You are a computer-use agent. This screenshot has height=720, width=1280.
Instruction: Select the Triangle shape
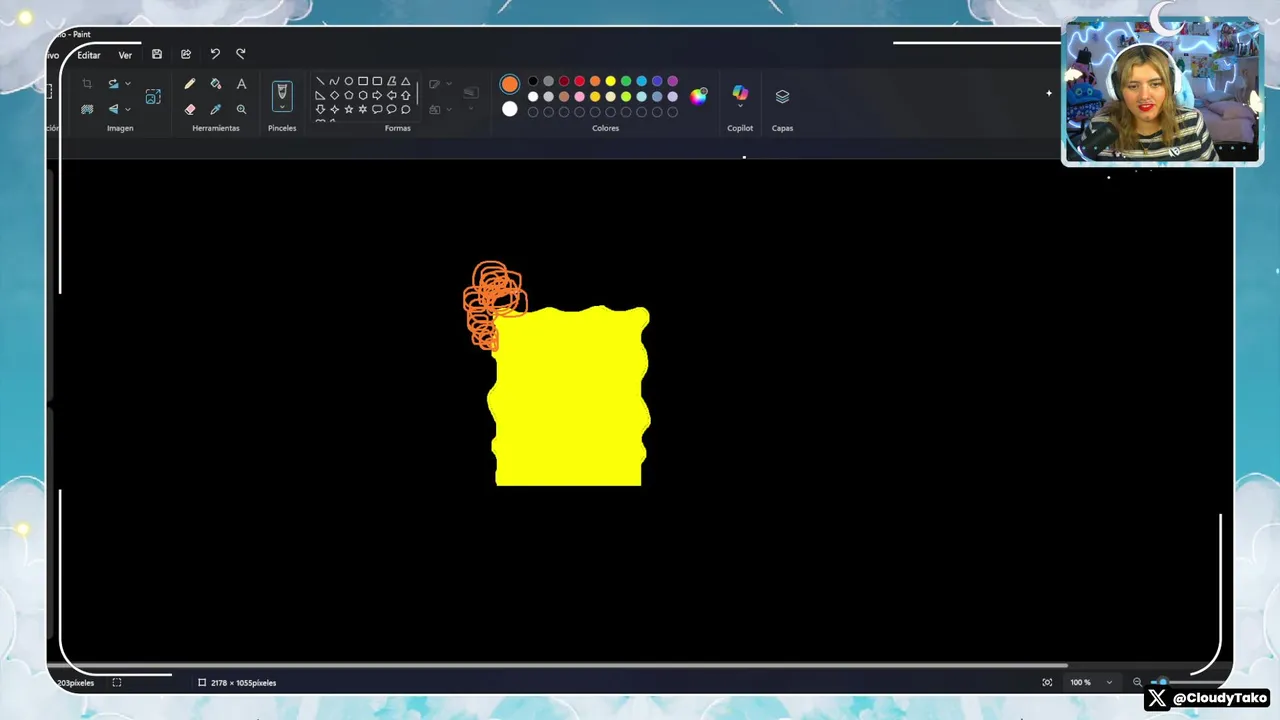[405, 81]
